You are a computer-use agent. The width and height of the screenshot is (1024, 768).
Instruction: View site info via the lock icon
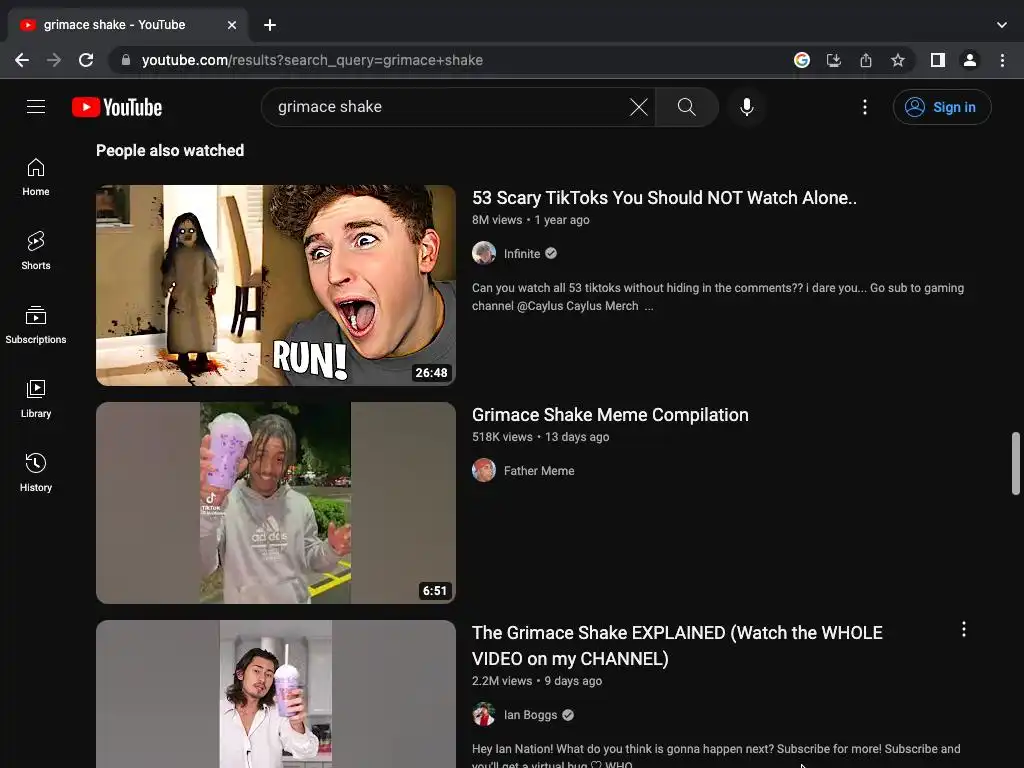pyautogui.click(x=126, y=60)
